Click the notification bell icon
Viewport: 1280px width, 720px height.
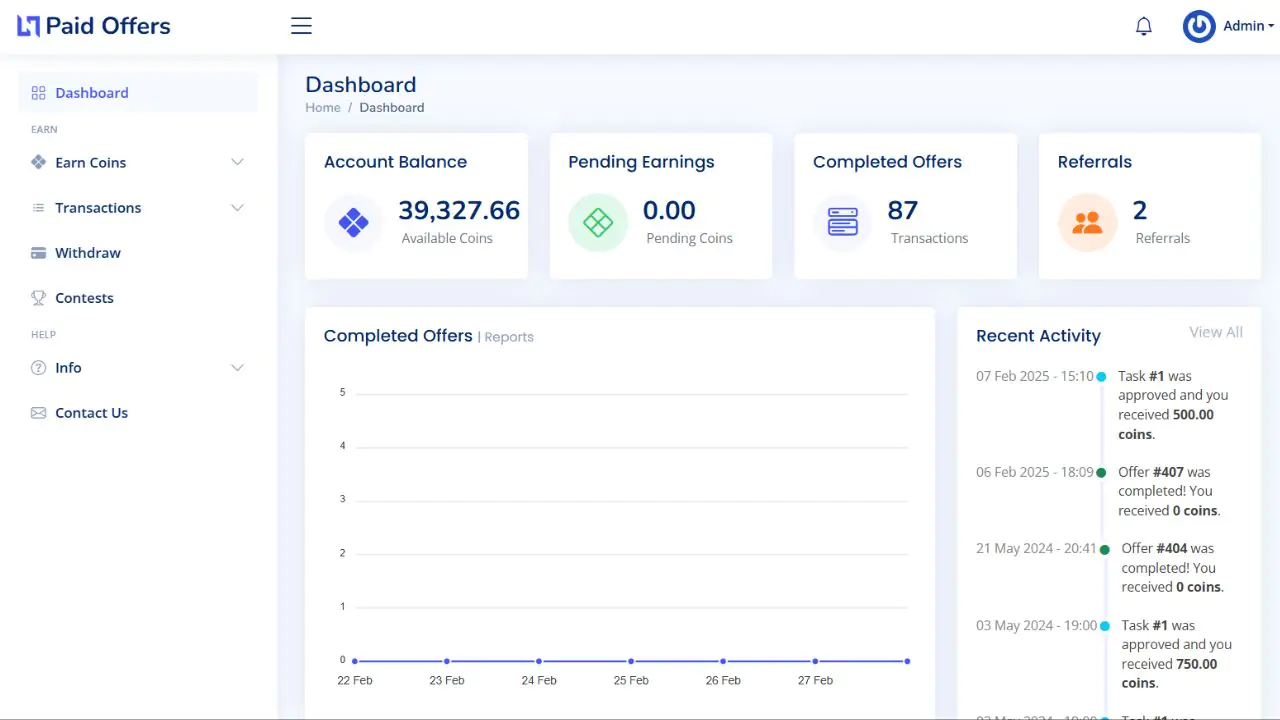click(x=1144, y=27)
